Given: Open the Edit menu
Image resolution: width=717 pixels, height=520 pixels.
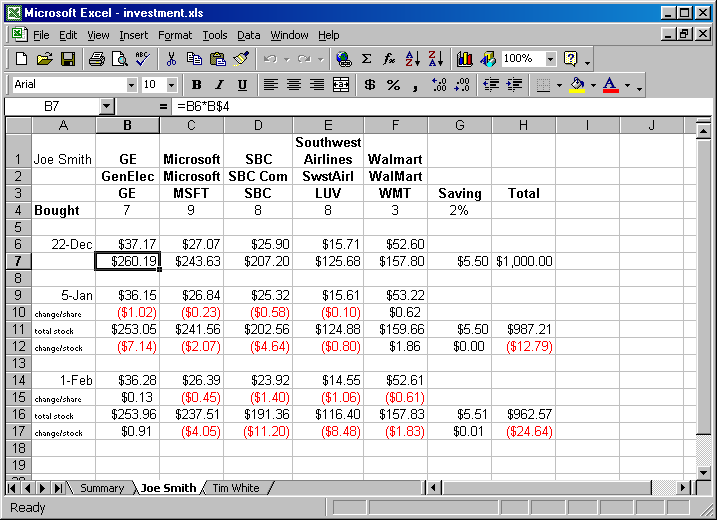Looking at the screenshot, I should [68, 35].
